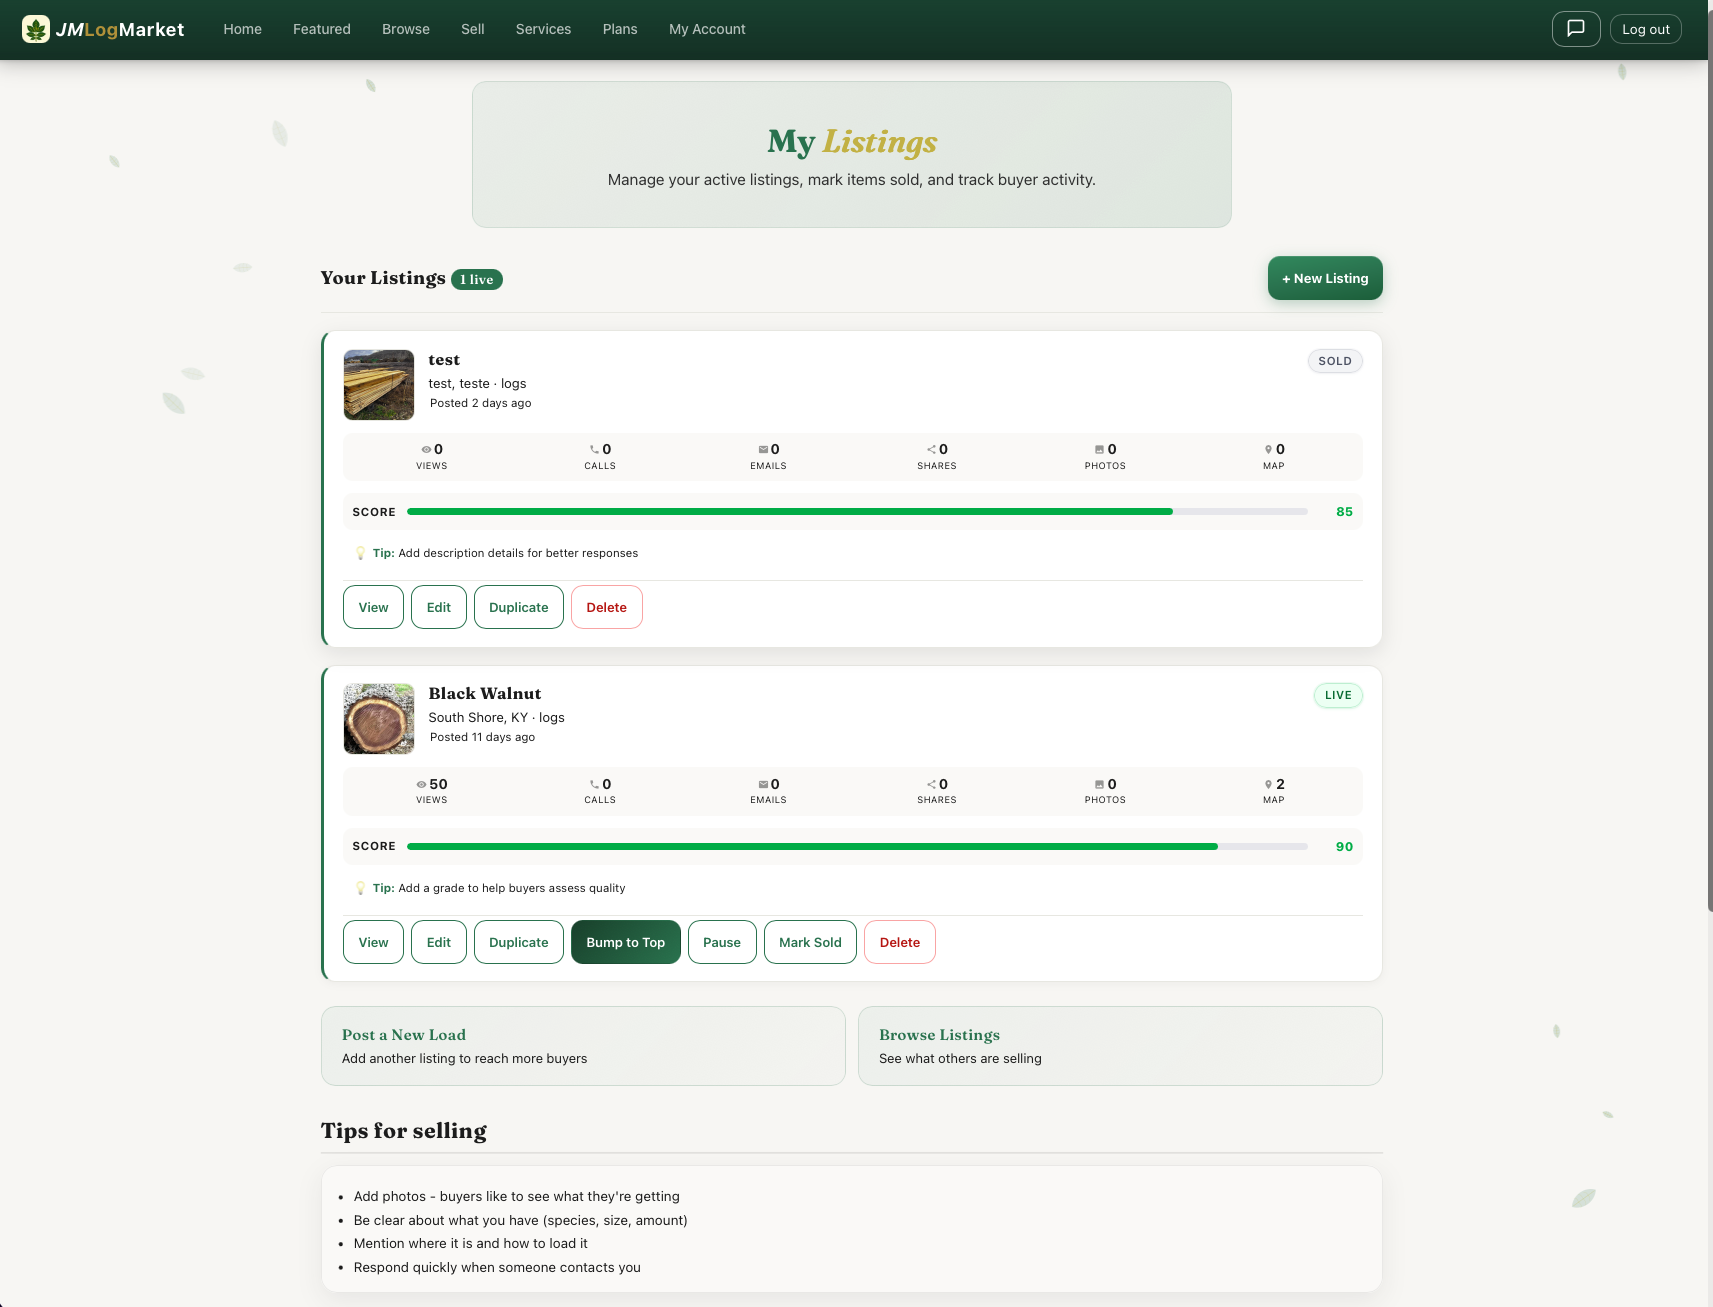The height and width of the screenshot is (1307, 1713).
Task: Select the calls phone icon on Black Walnut
Action: 592,784
